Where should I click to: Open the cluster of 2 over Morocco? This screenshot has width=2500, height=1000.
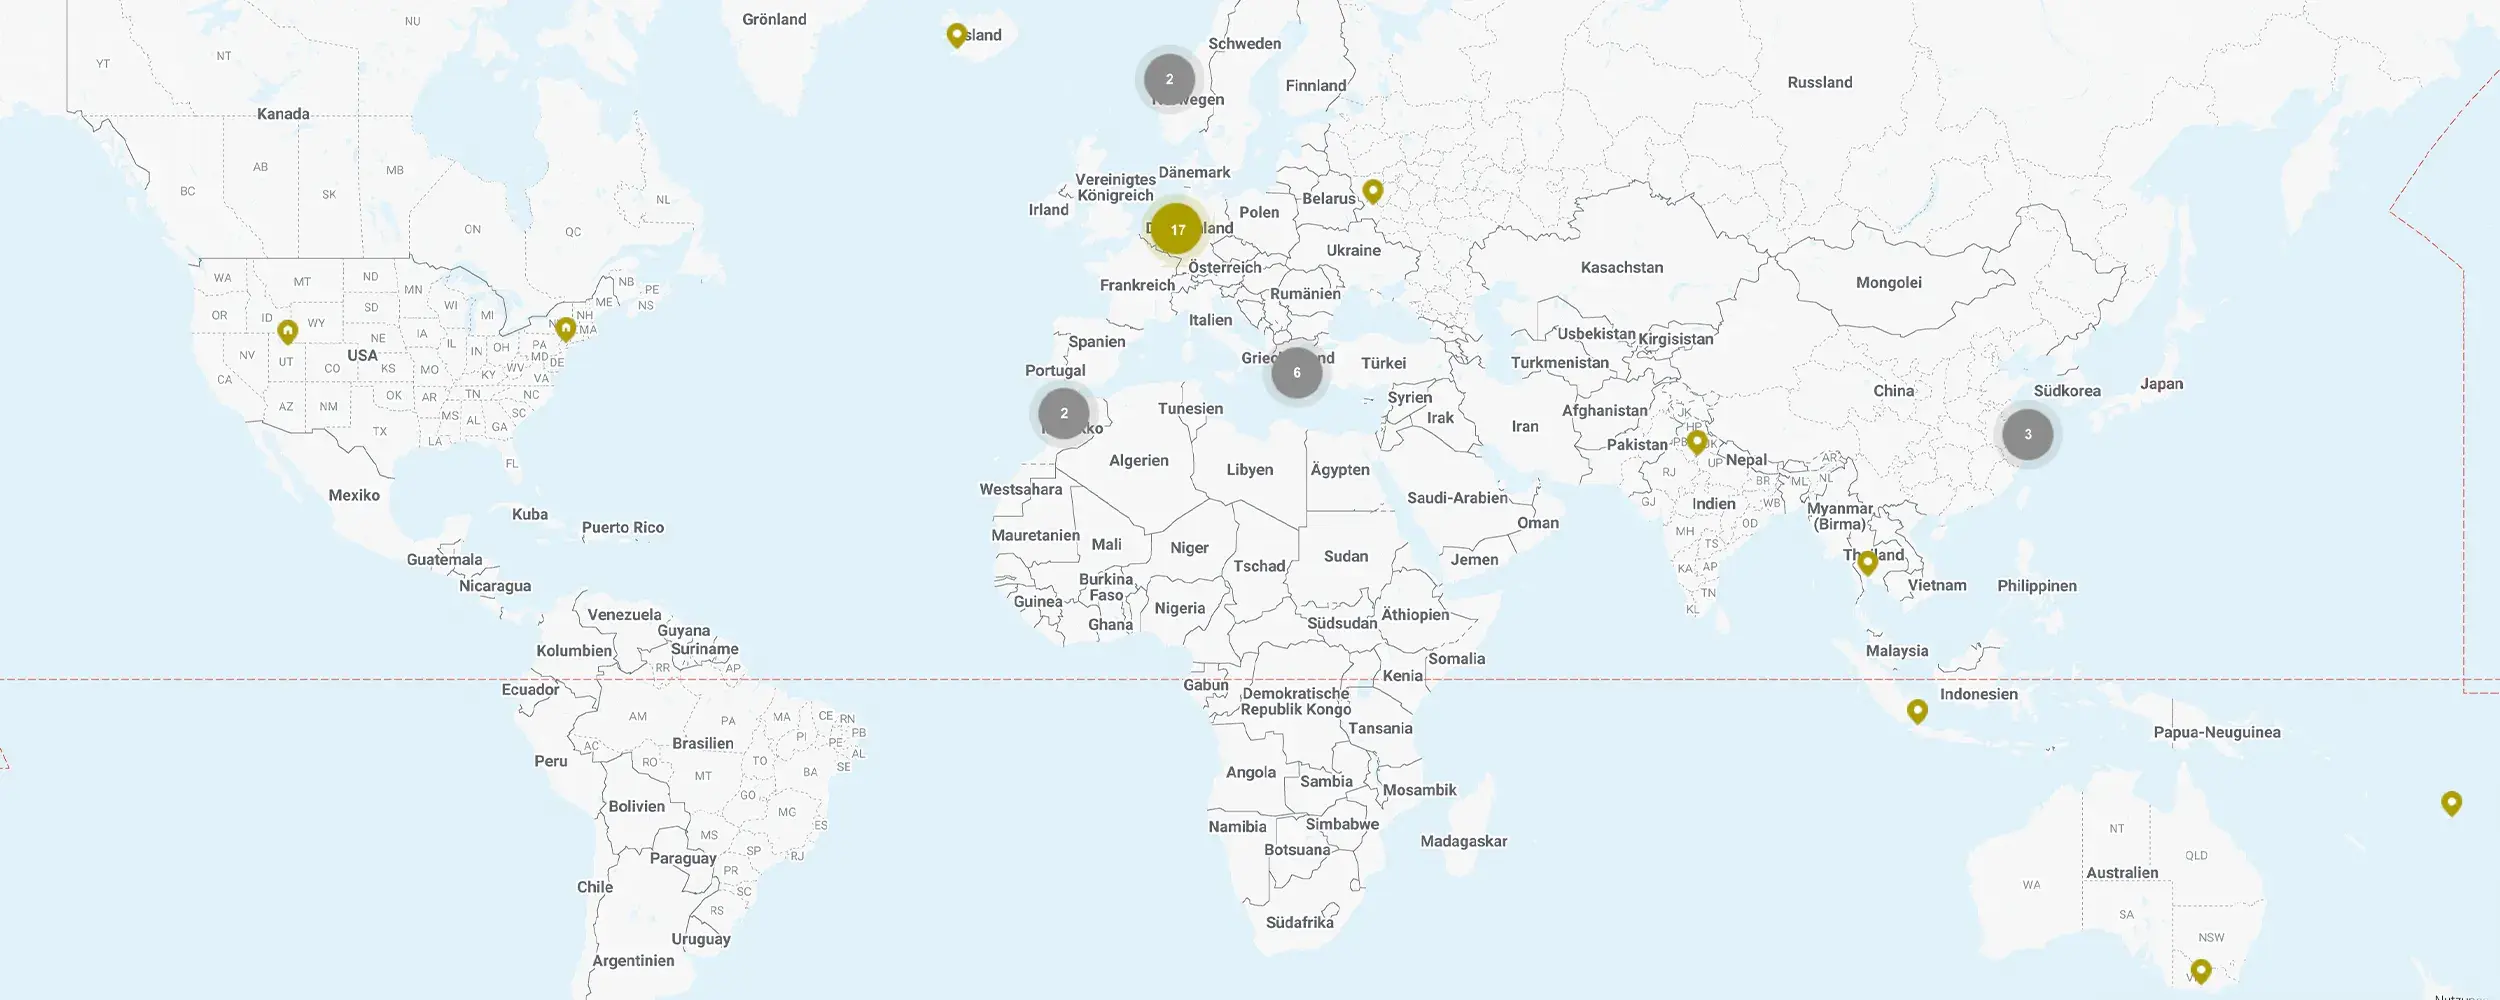1064,413
